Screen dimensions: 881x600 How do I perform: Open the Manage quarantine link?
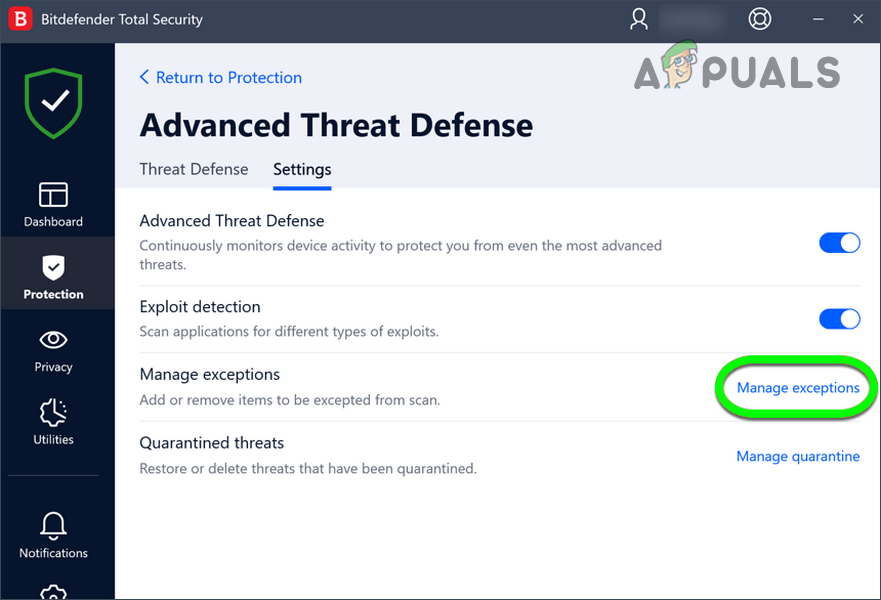798,456
